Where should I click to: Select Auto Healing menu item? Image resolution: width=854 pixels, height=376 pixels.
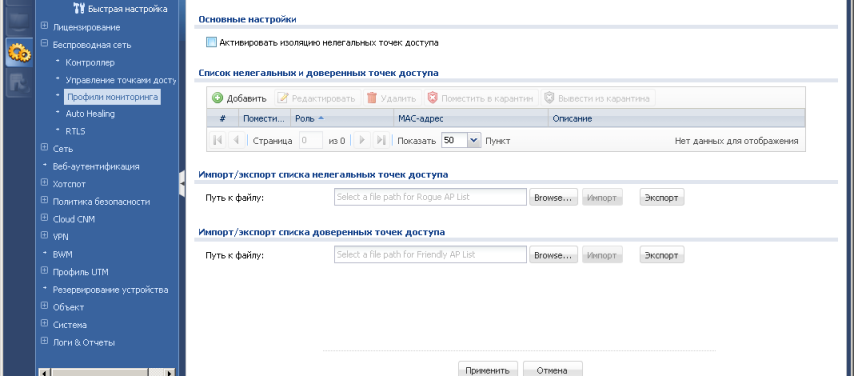point(90,114)
